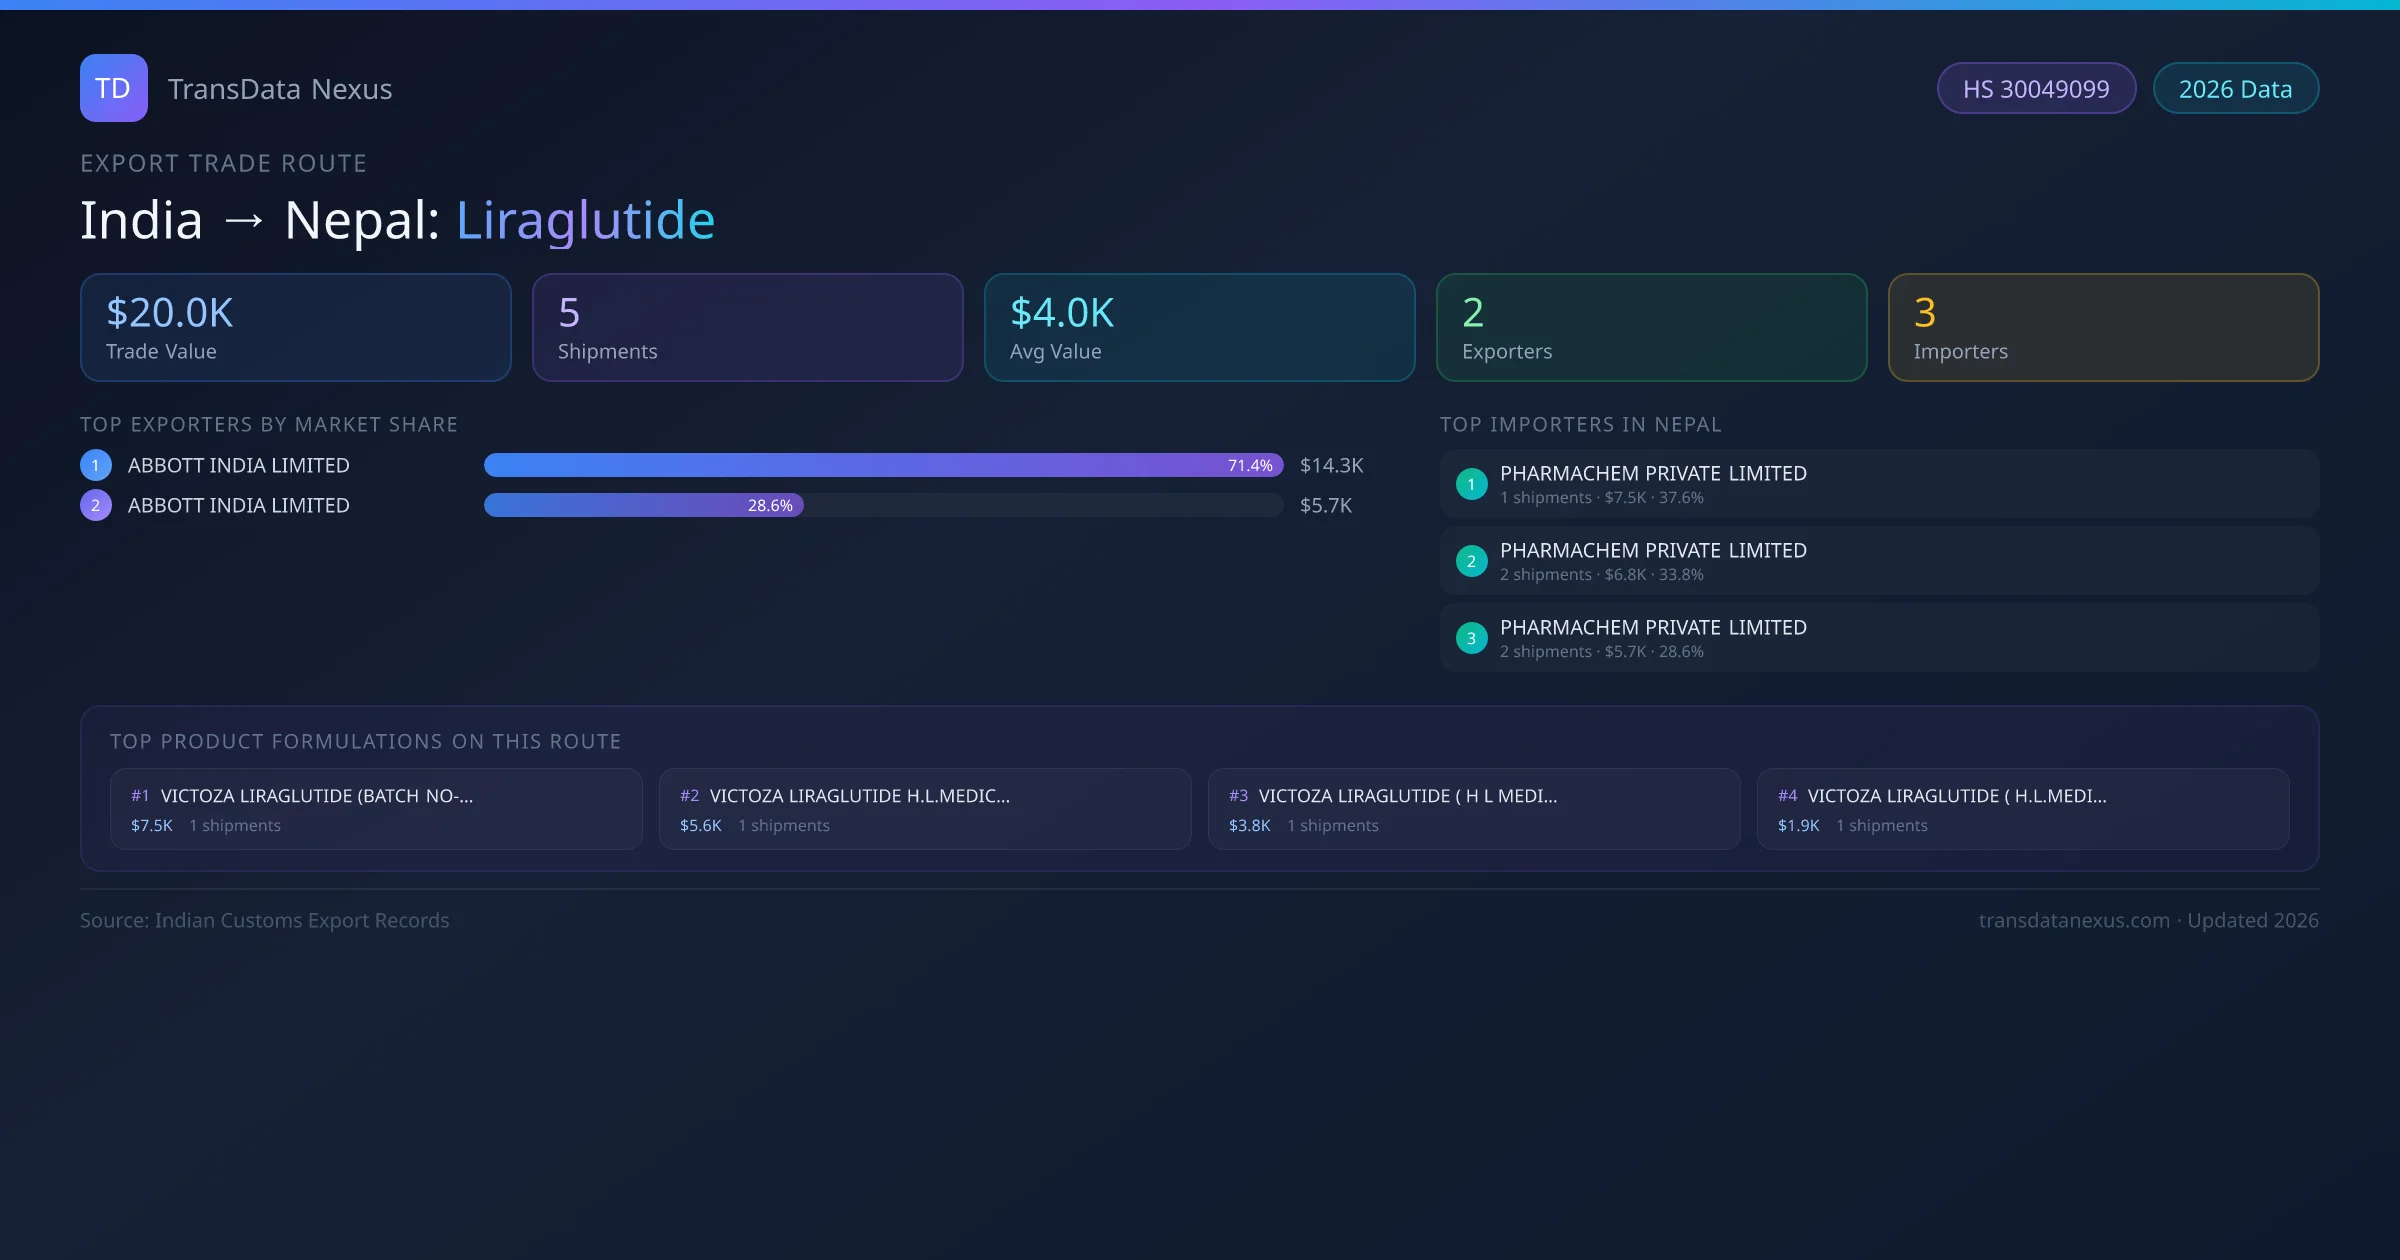This screenshot has height=1260, width=2400.
Task: Click the HS 30049099 badge
Action: (x=2036, y=89)
